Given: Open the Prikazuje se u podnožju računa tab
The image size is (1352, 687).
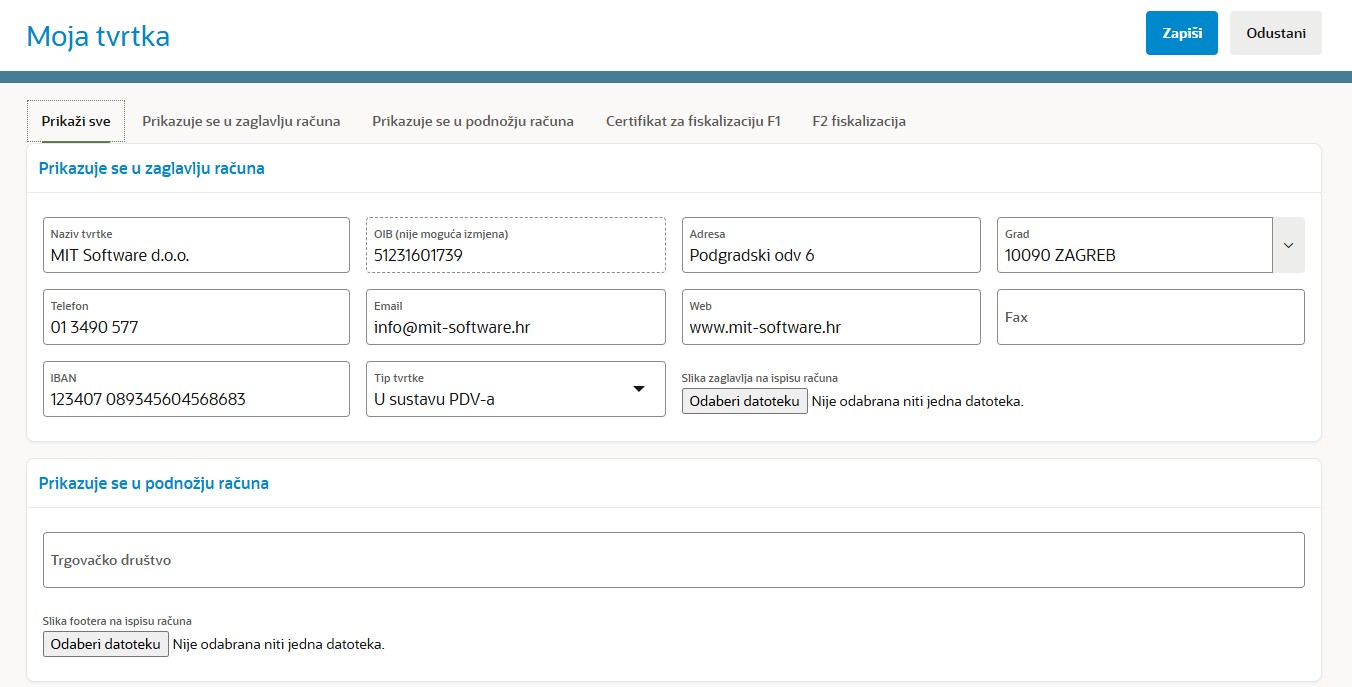Looking at the screenshot, I should (473, 121).
